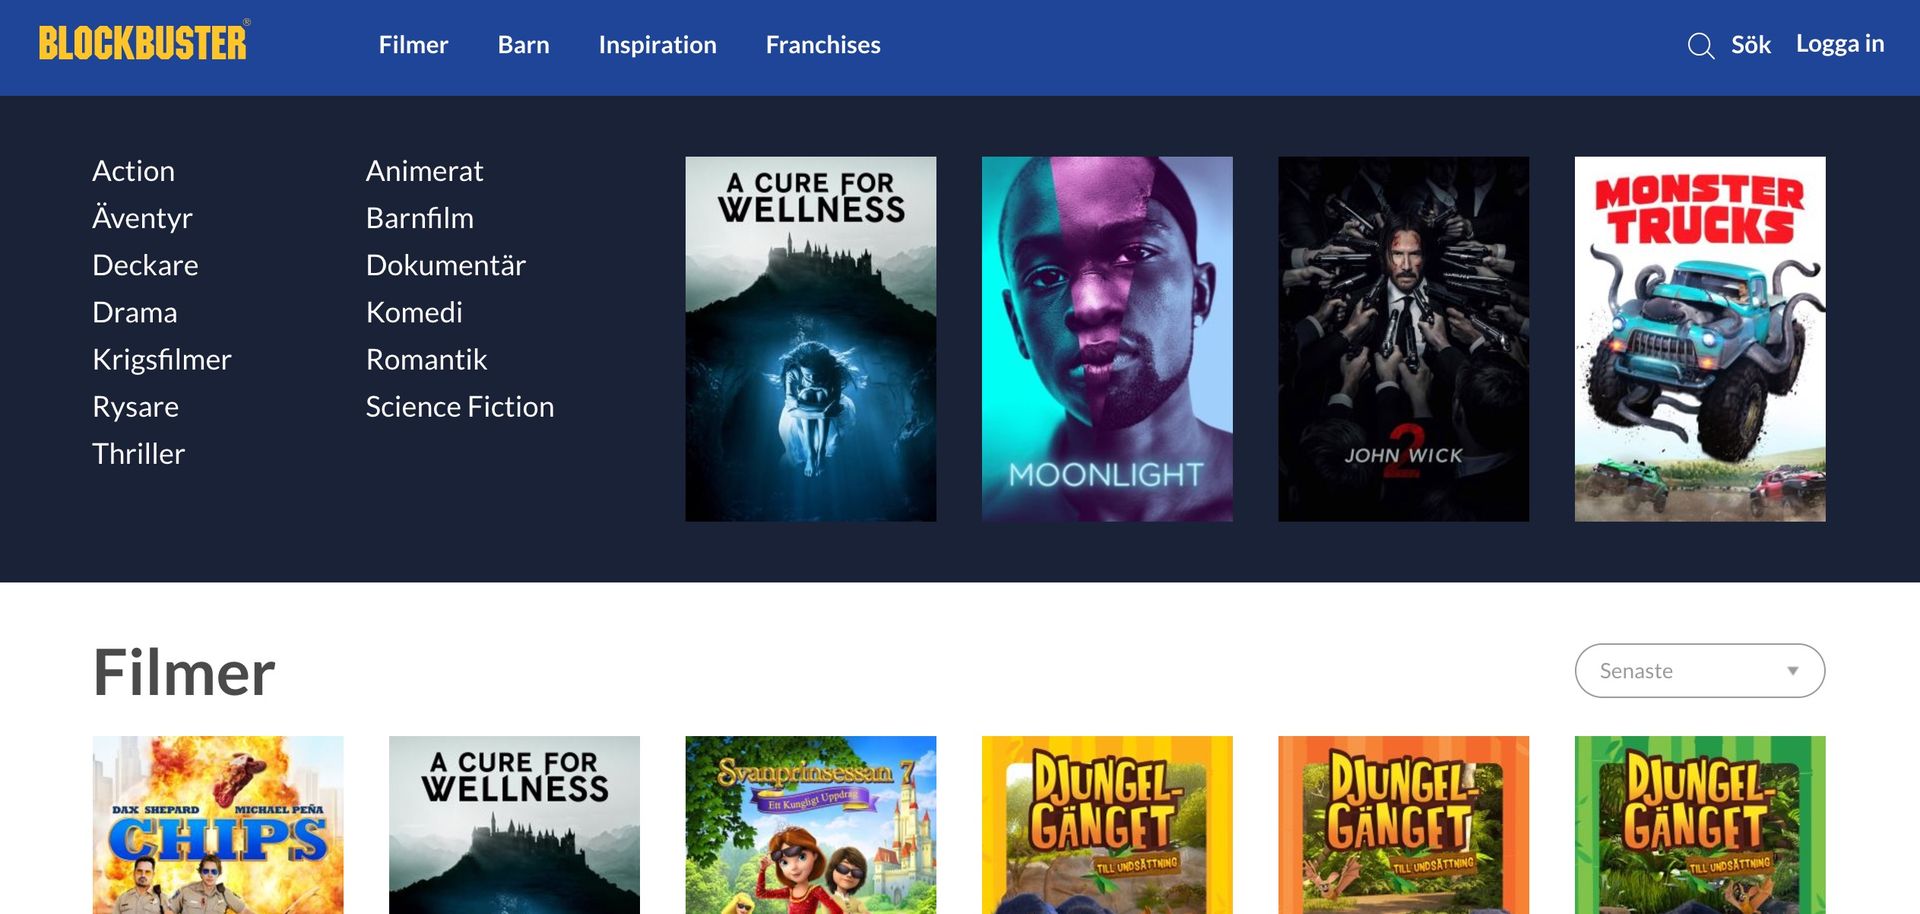The image size is (1920, 914).
Task: Select the Barnfilm genre
Action: click(419, 218)
